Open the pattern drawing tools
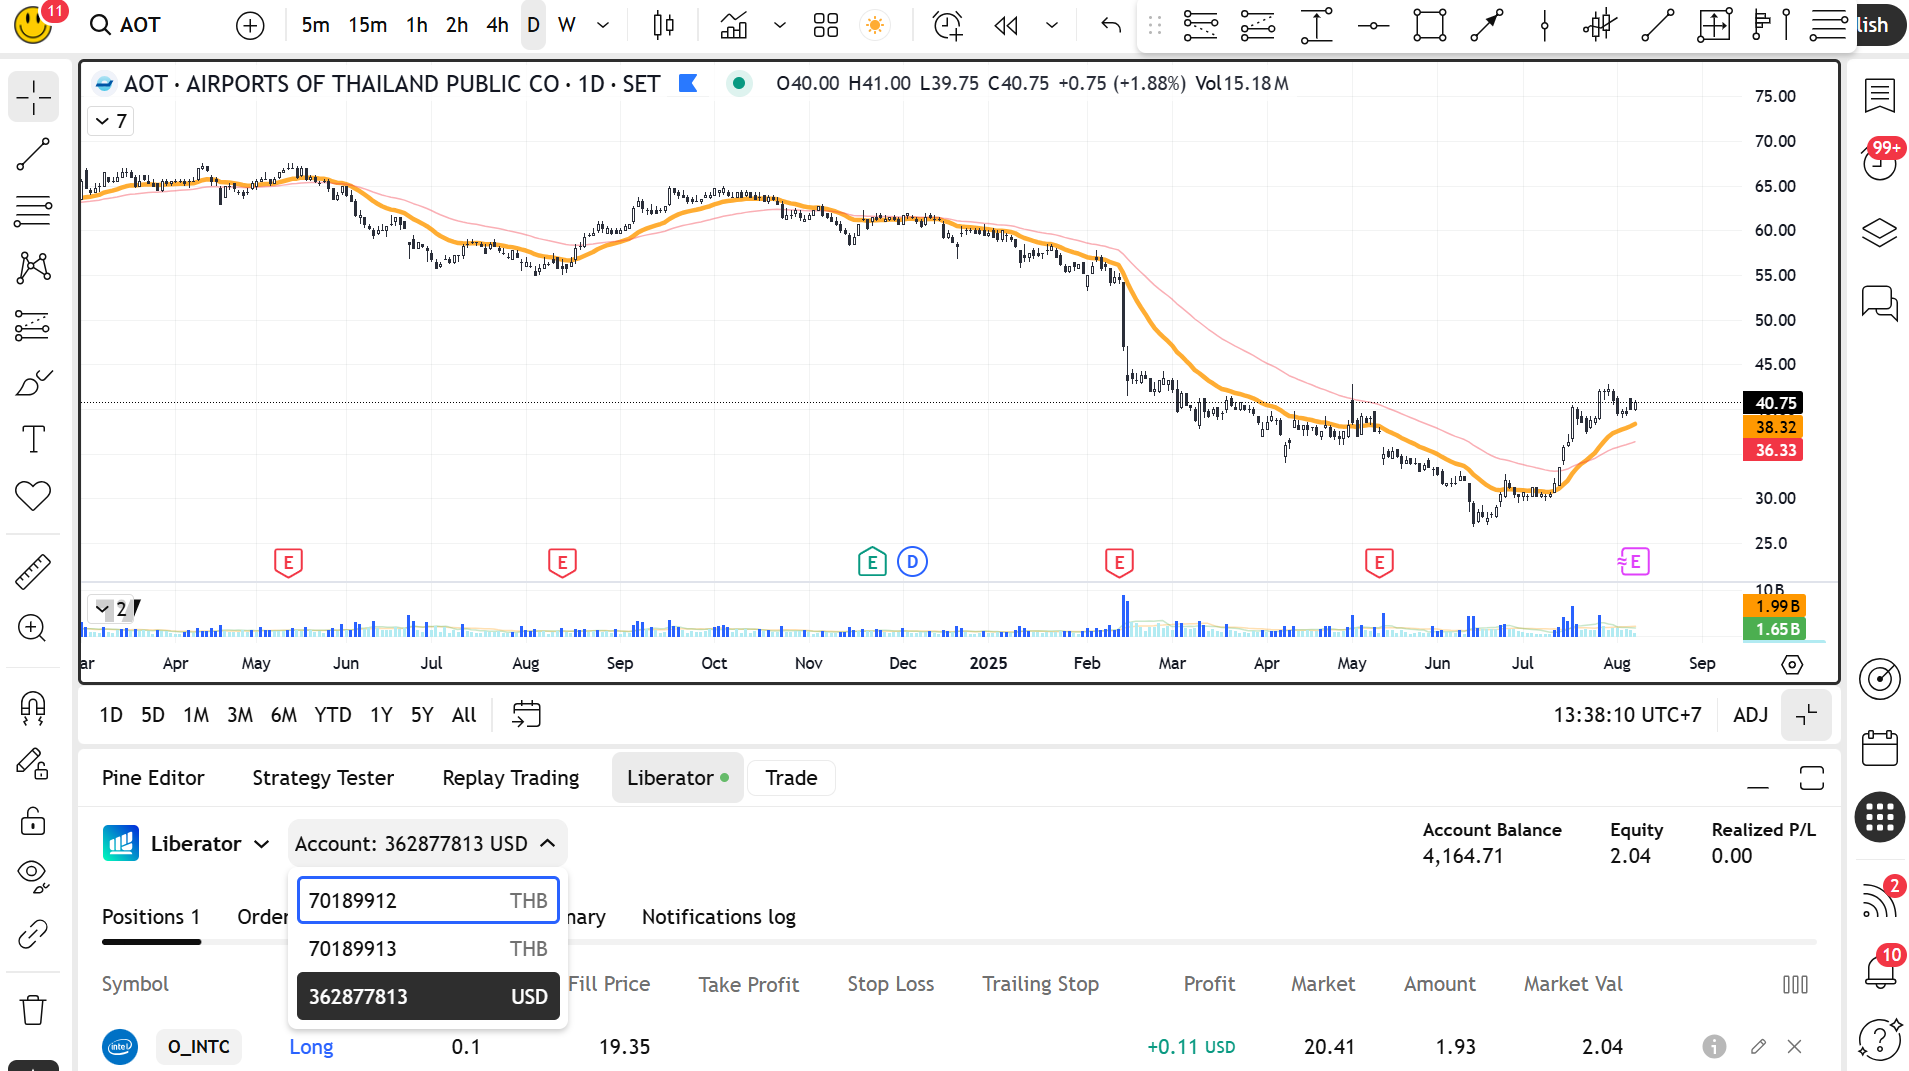The image size is (1909, 1071). pos(33,267)
